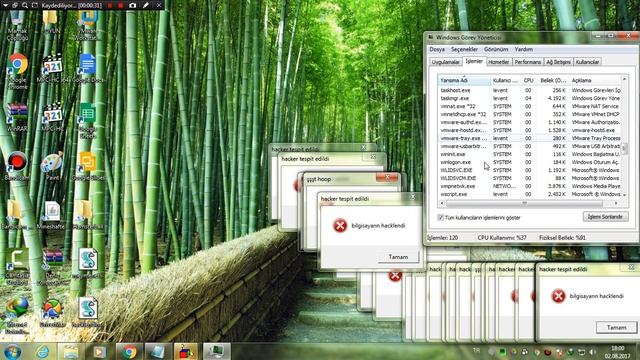Click Tamam in the dialog overlapping 'şşşt hoop'
640x360 pixels.
tap(398, 257)
